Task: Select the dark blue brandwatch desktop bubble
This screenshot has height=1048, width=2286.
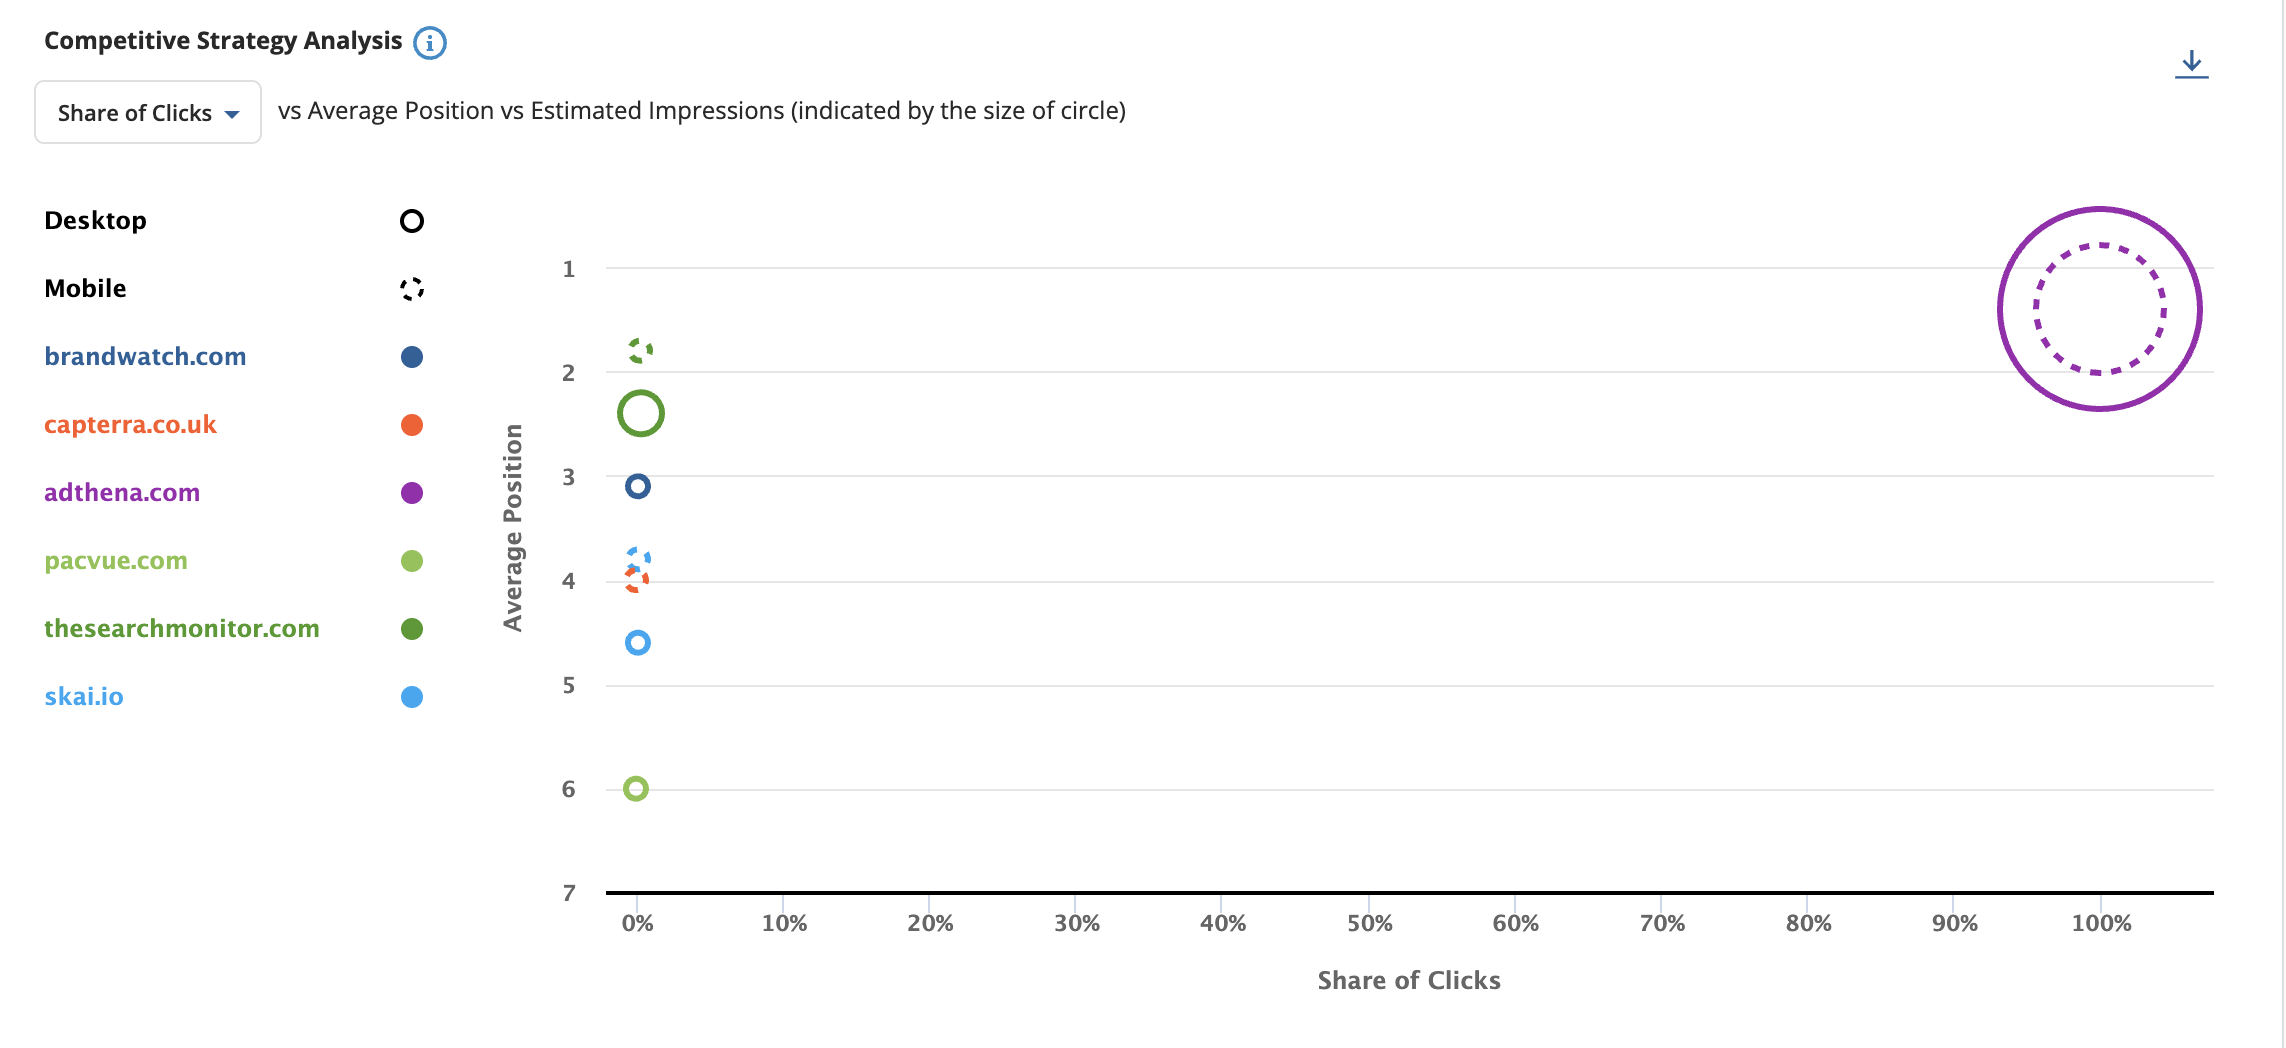Action: pos(638,487)
